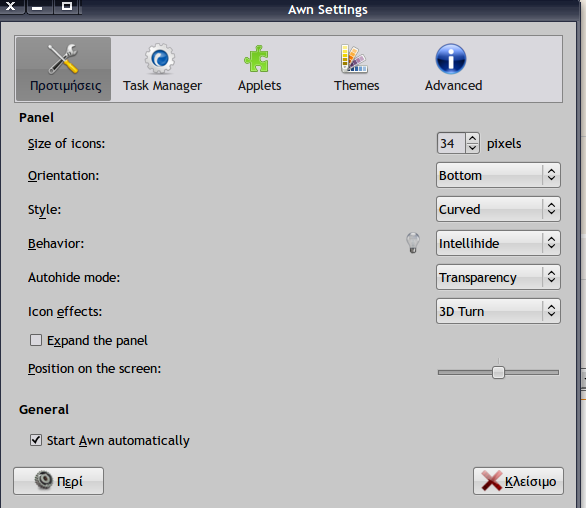Screen dimensions: 586x508
Task: Click the Style: label
Action: click(x=44, y=210)
